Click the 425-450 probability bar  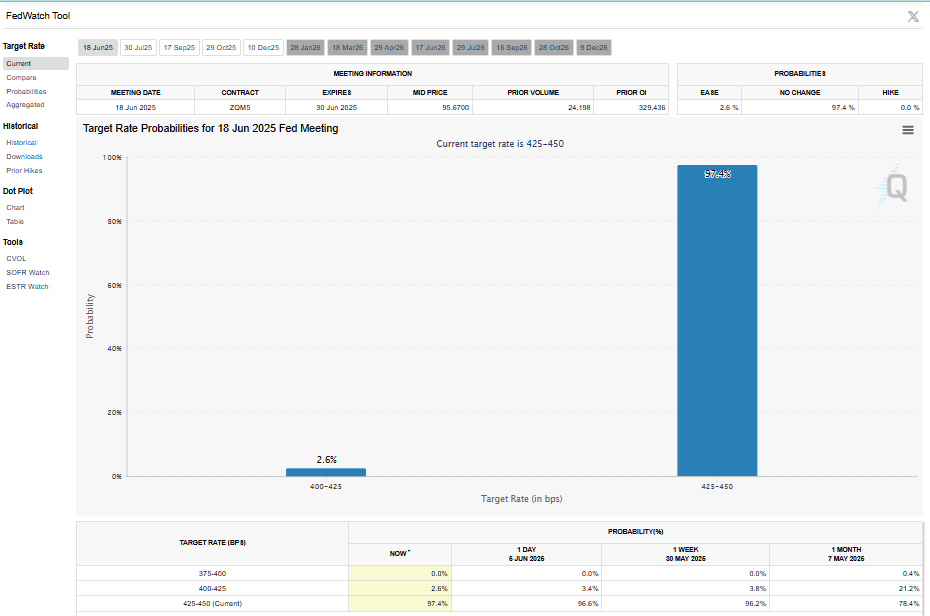pos(717,320)
